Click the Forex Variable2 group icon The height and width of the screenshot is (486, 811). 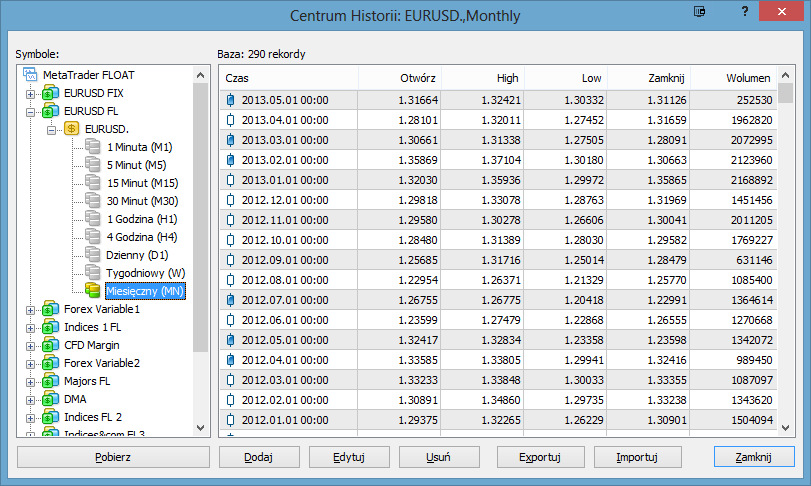click(x=50, y=363)
